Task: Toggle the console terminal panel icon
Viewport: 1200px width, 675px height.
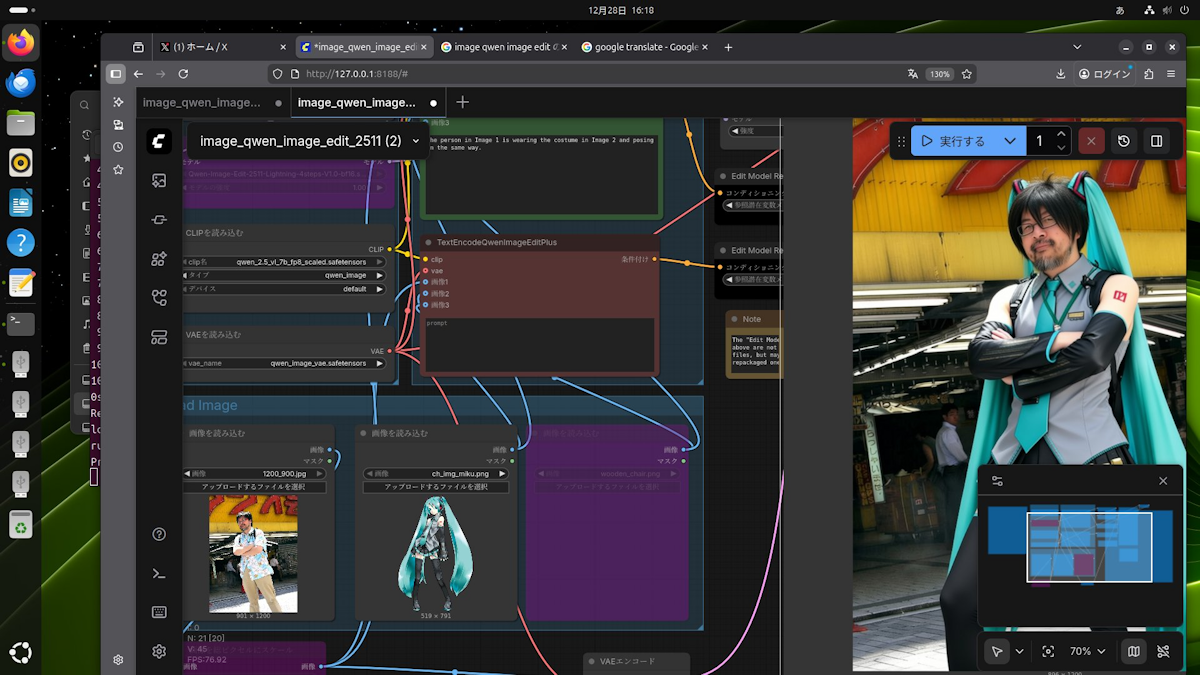Action: tap(159, 573)
